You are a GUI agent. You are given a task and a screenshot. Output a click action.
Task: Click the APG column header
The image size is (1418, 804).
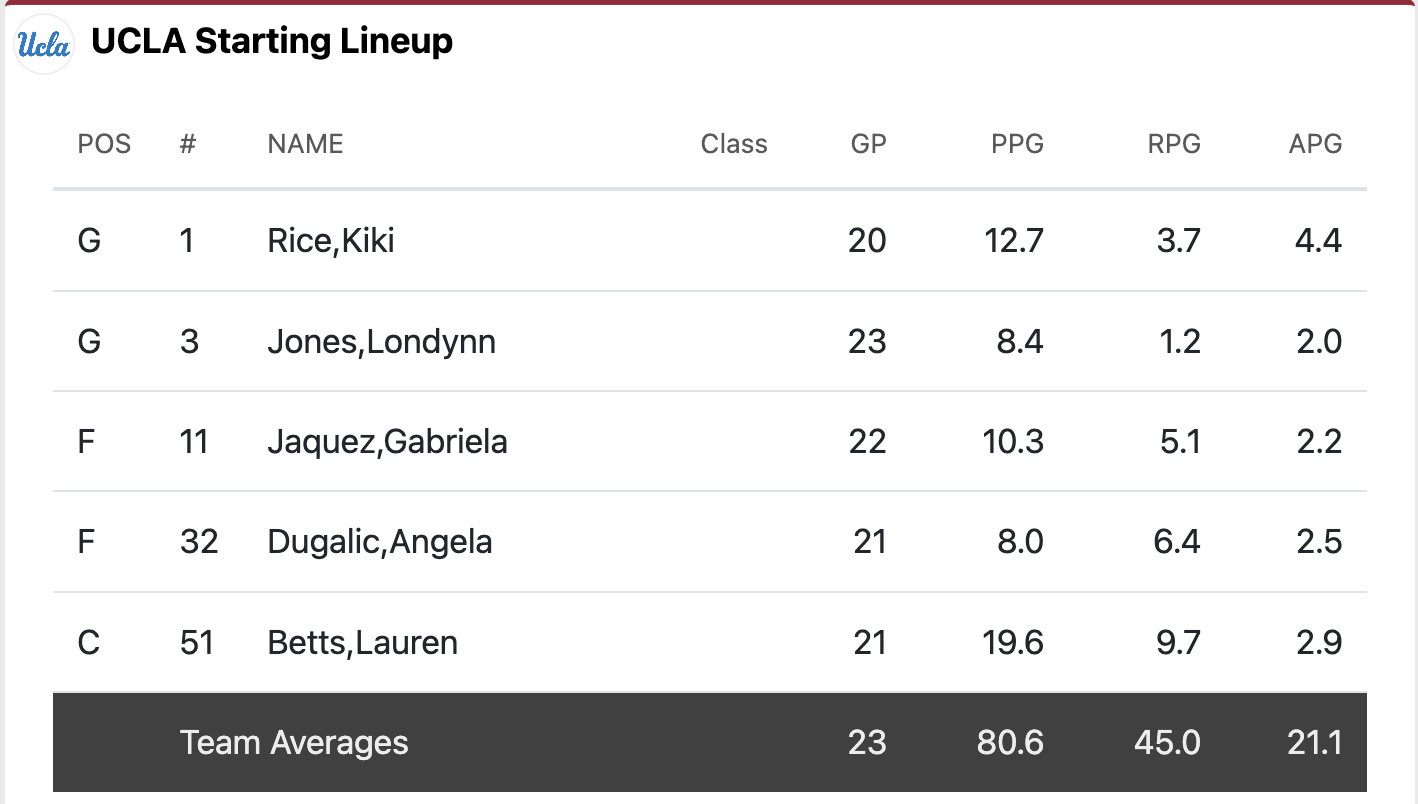tap(1315, 144)
